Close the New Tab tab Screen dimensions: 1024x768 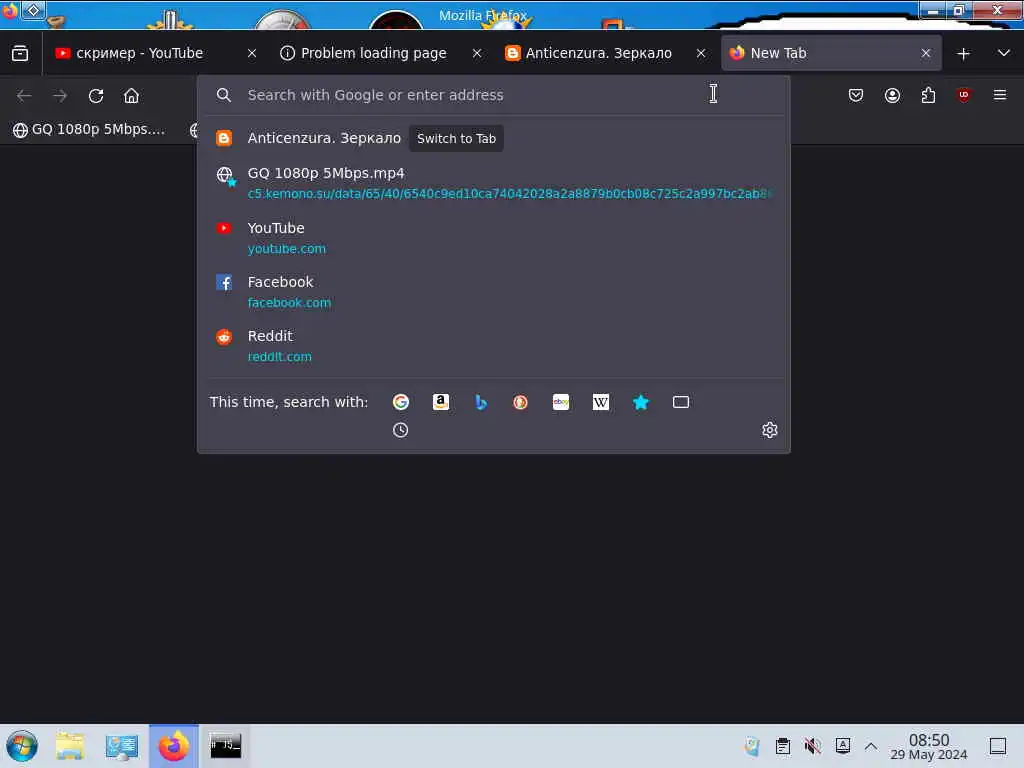coord(925,54)
